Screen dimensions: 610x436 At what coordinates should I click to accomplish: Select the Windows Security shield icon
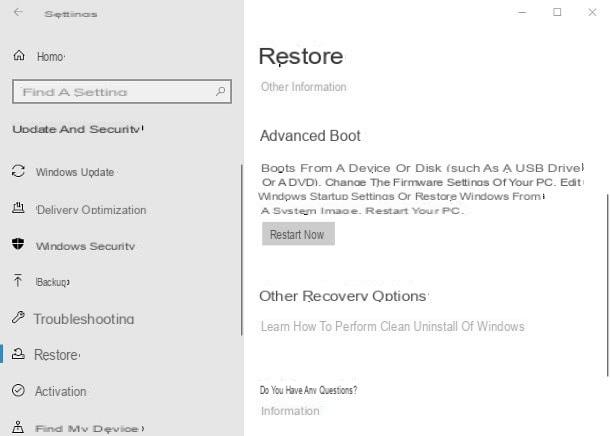click(18, 244)
